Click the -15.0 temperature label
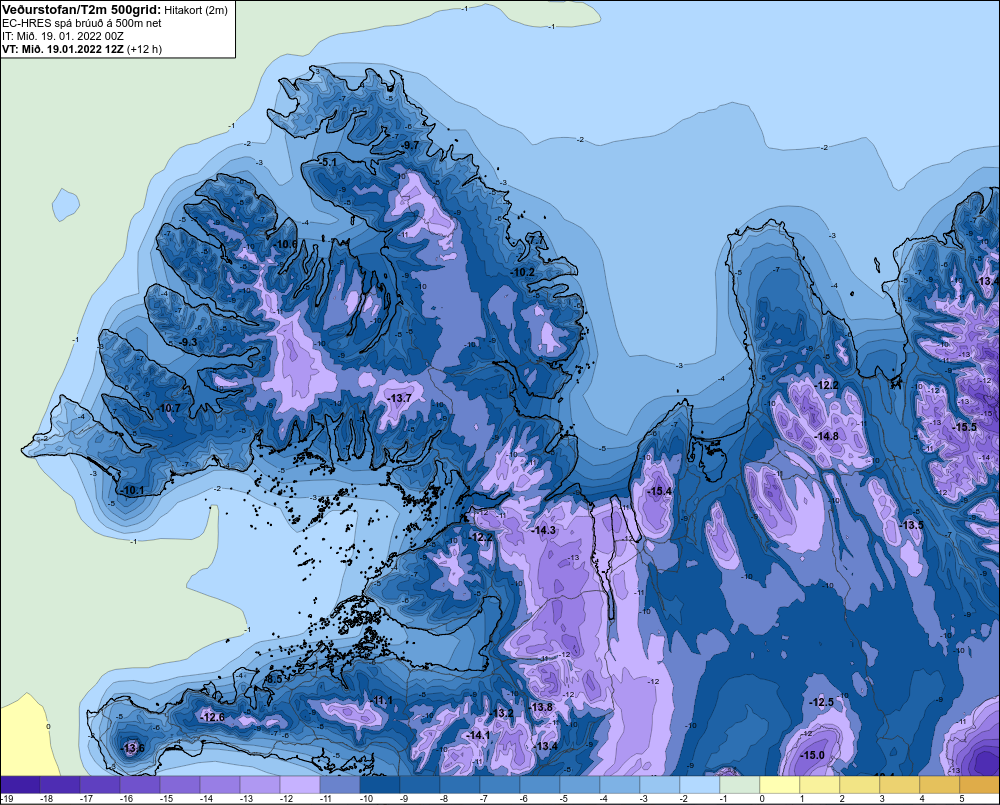The height and width of the screenshot is (805, 1000). [x=812, y=755]
